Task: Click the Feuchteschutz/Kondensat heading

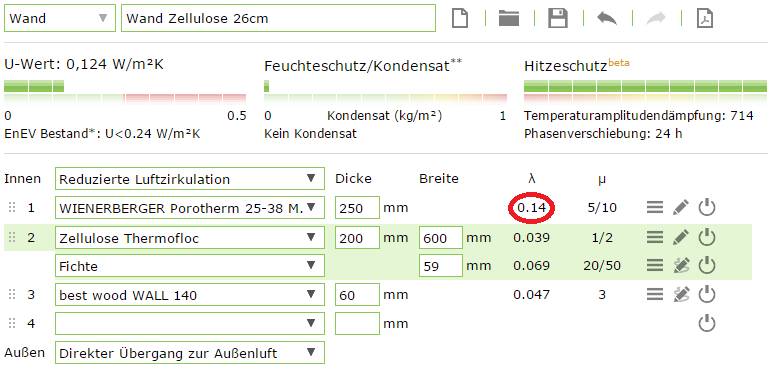Action: point(363,66)
